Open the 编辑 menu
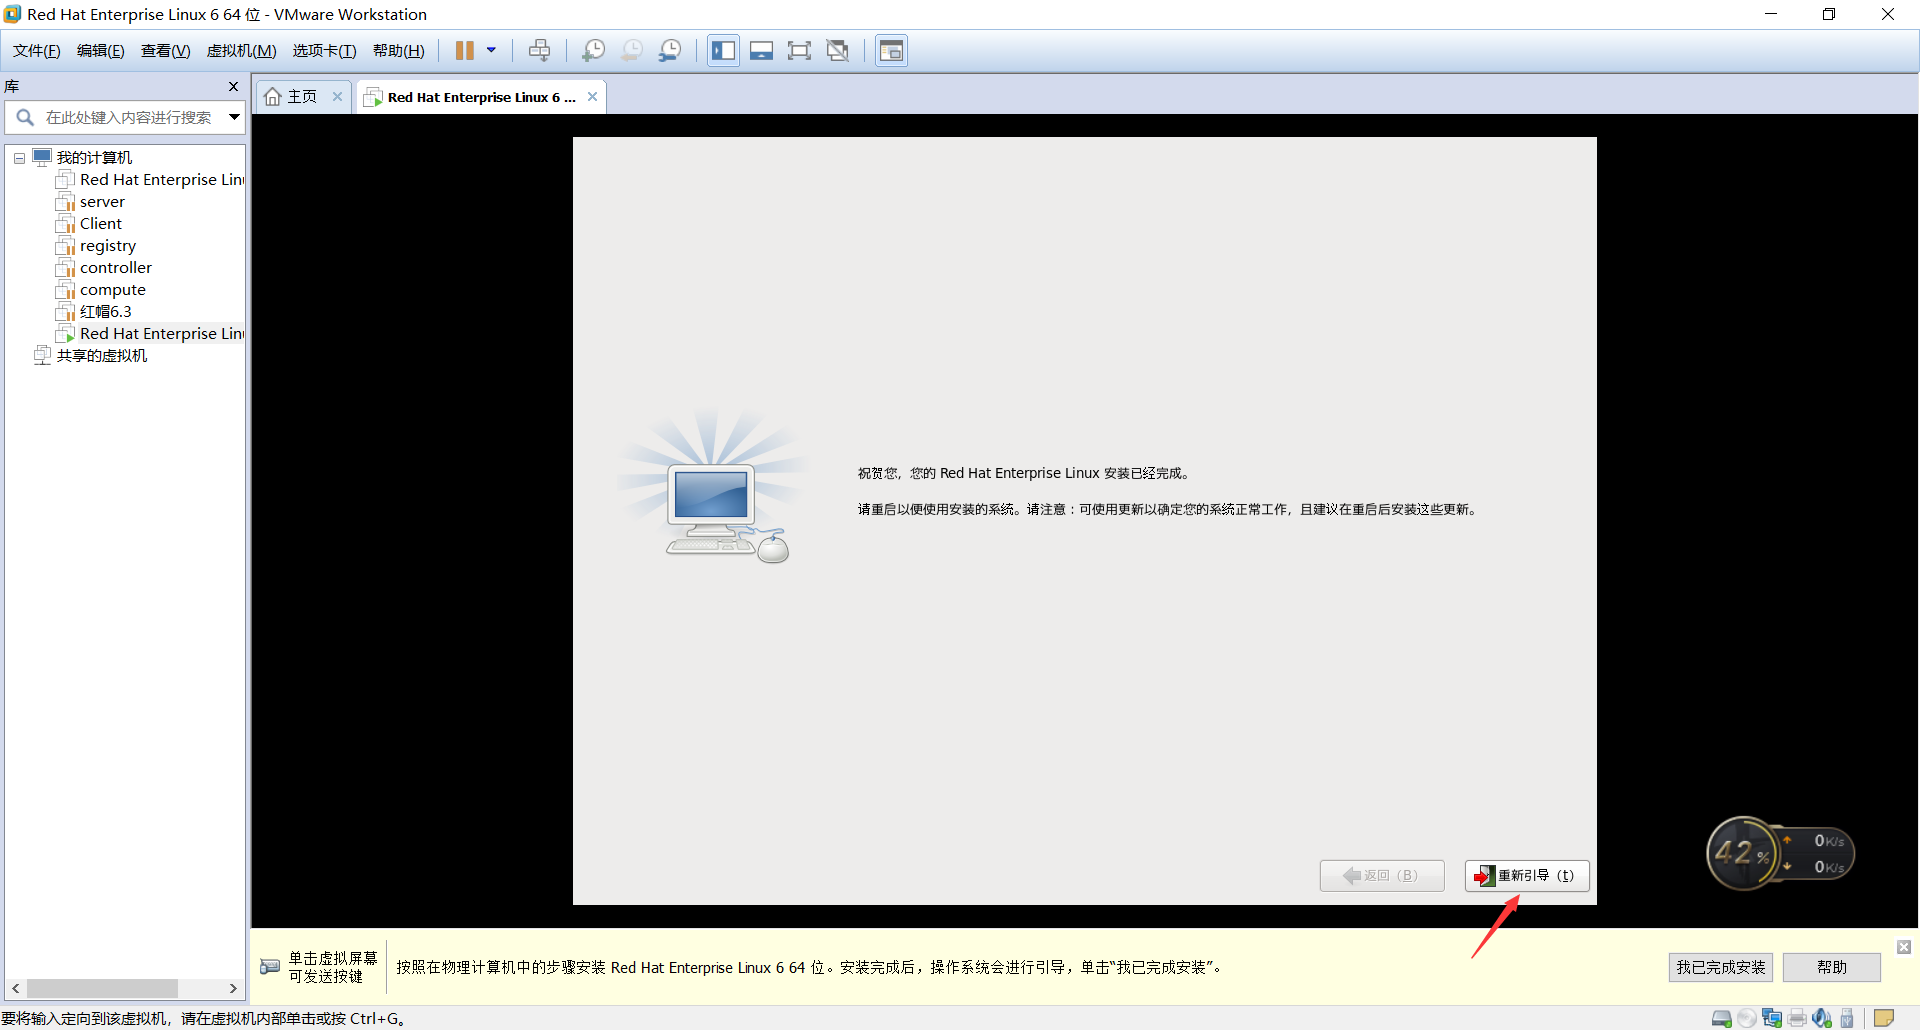This screenshot has height=1030, width=1920. (x=101, y=51)
